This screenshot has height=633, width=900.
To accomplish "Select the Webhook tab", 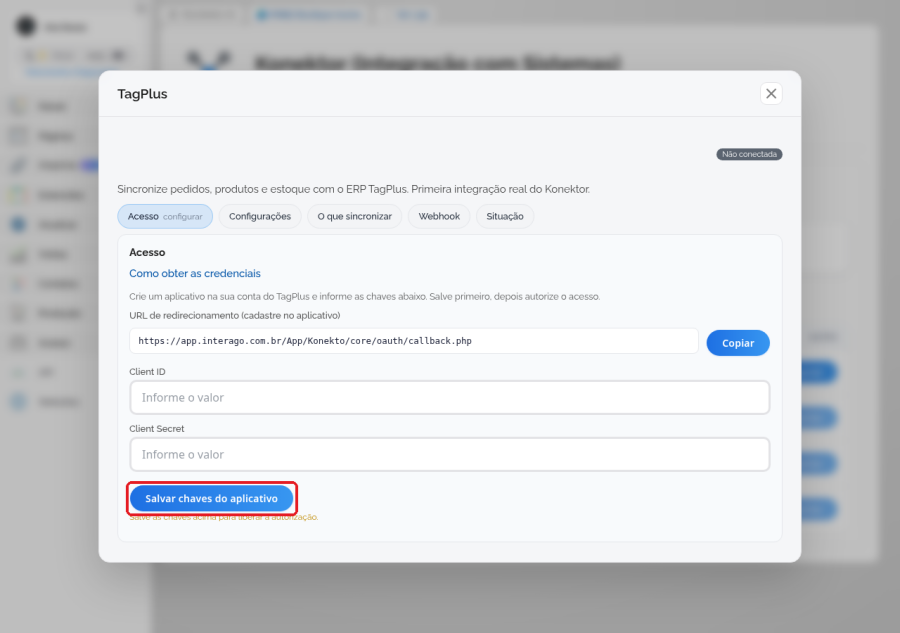I will (439, 216).
